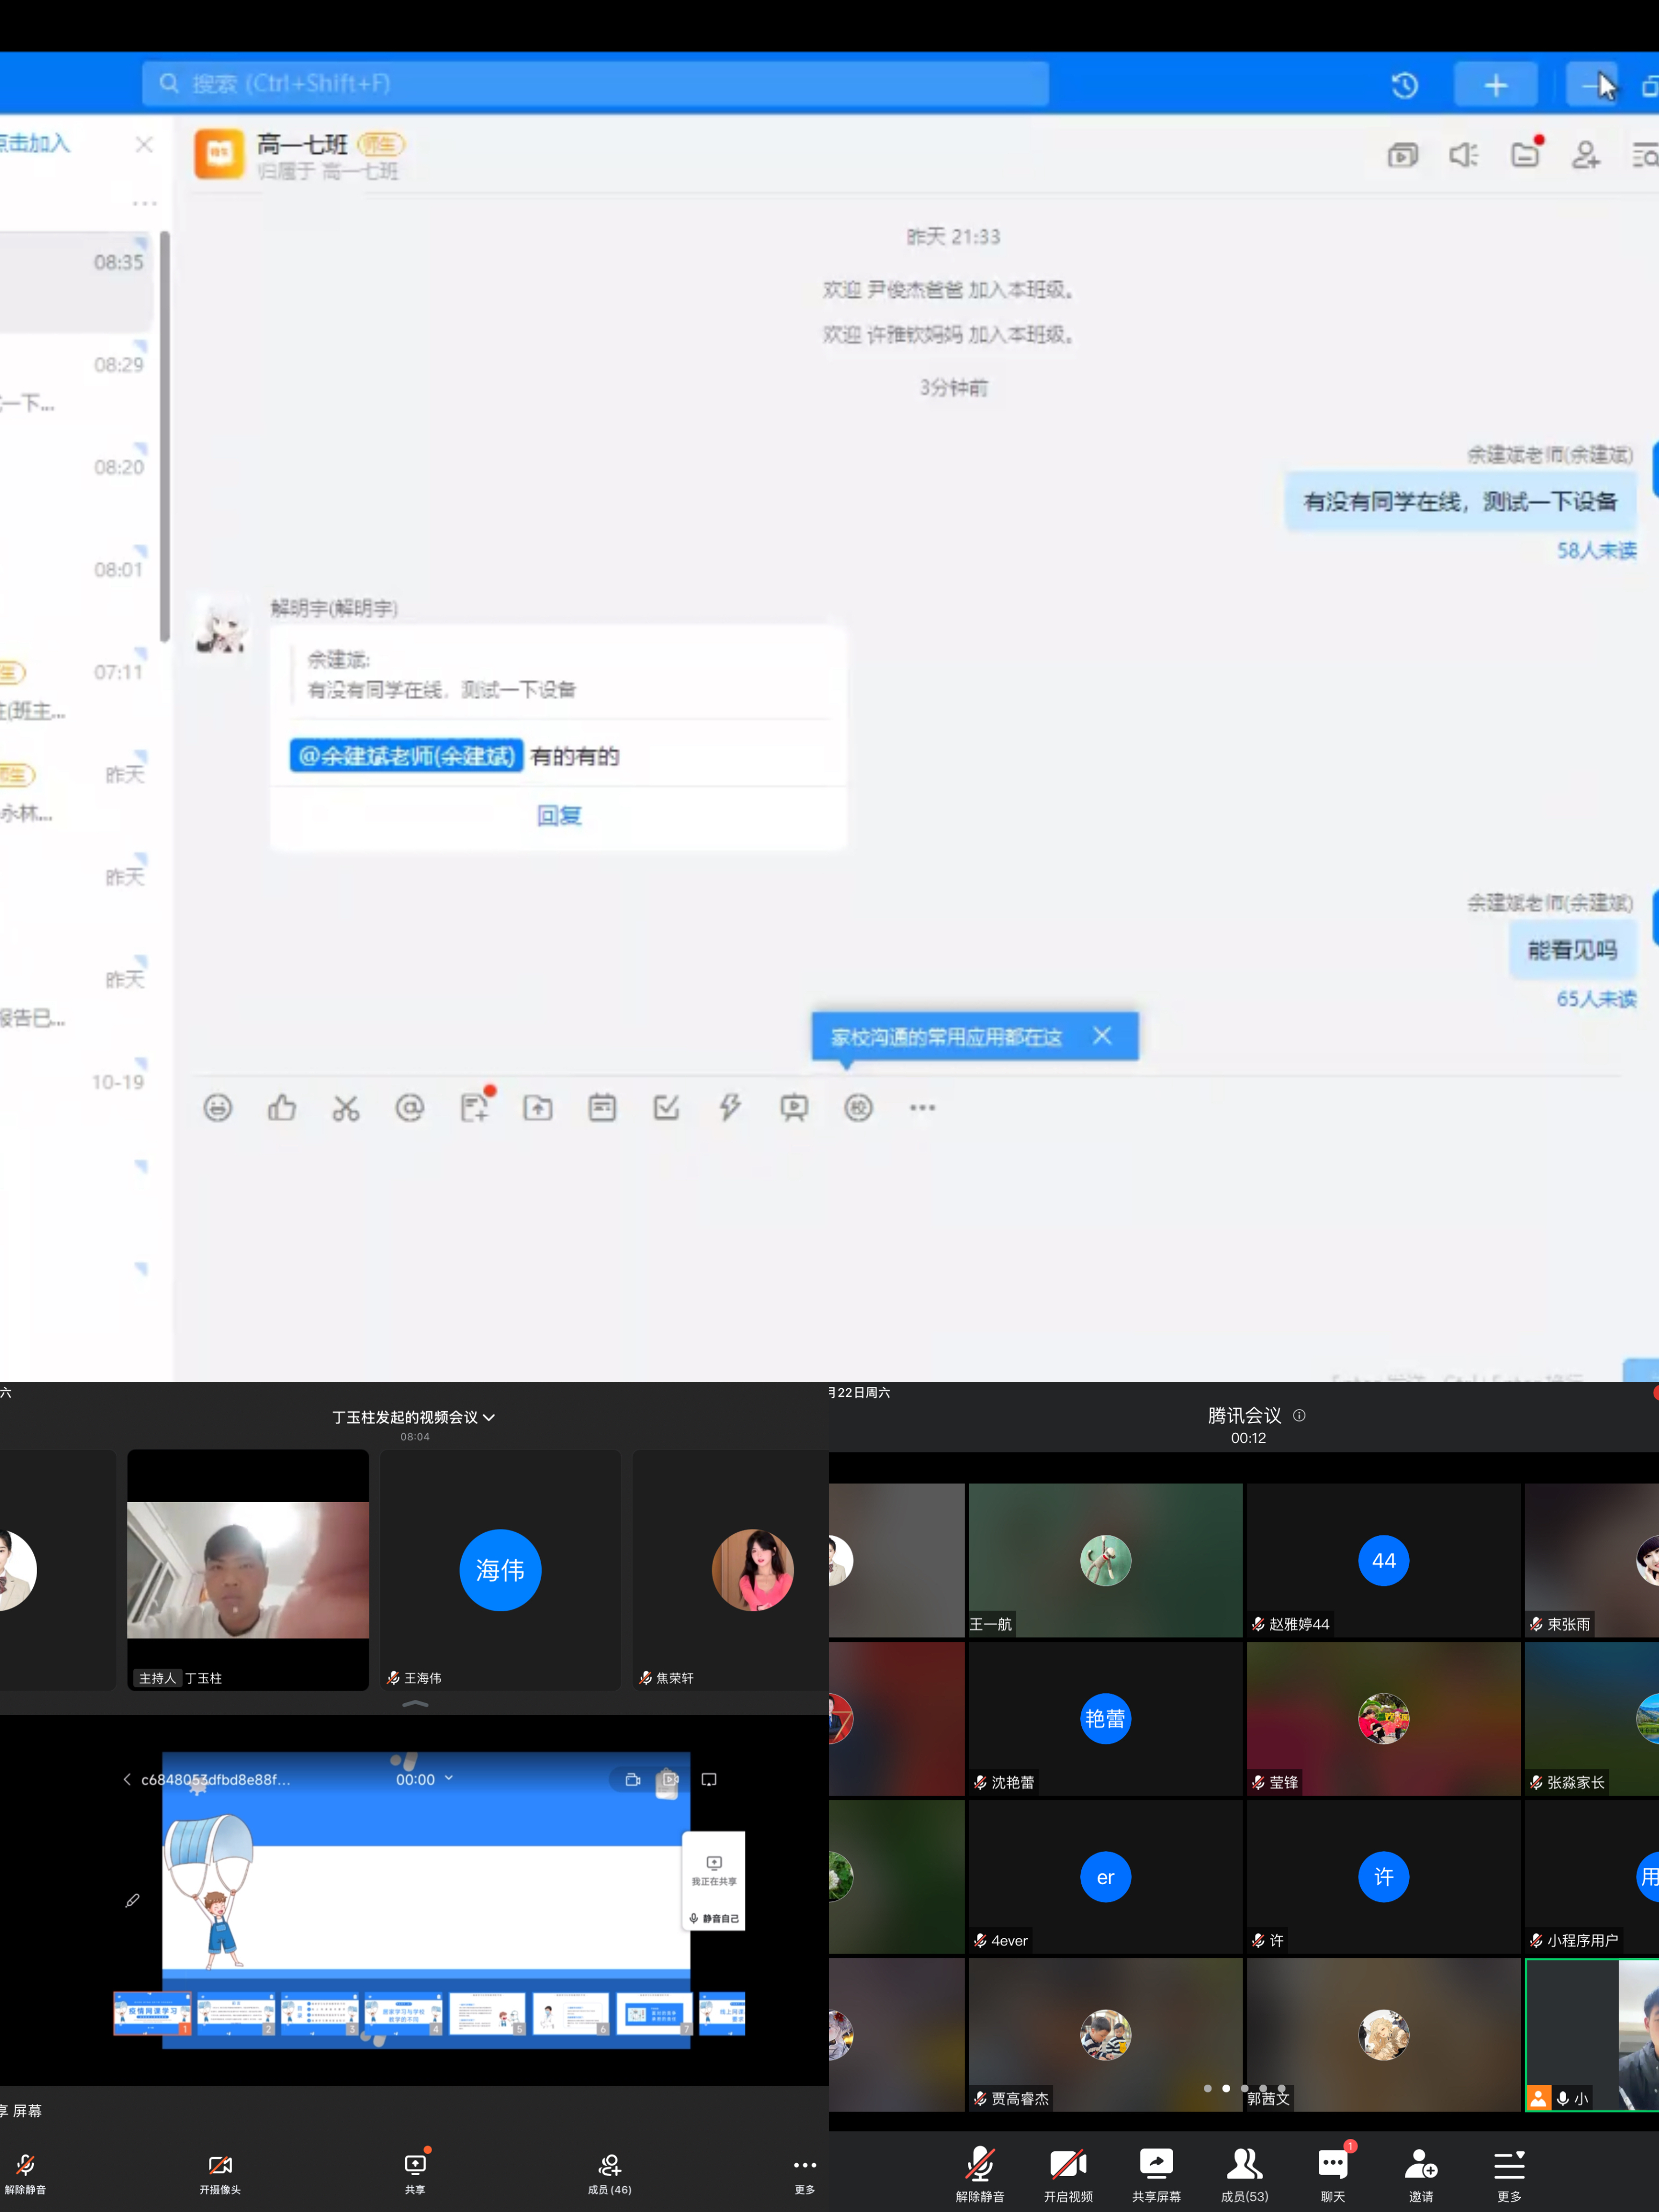Click the scissors screenshot icon
This screenshot has height=2212, width=1659.
[346, 1108]
